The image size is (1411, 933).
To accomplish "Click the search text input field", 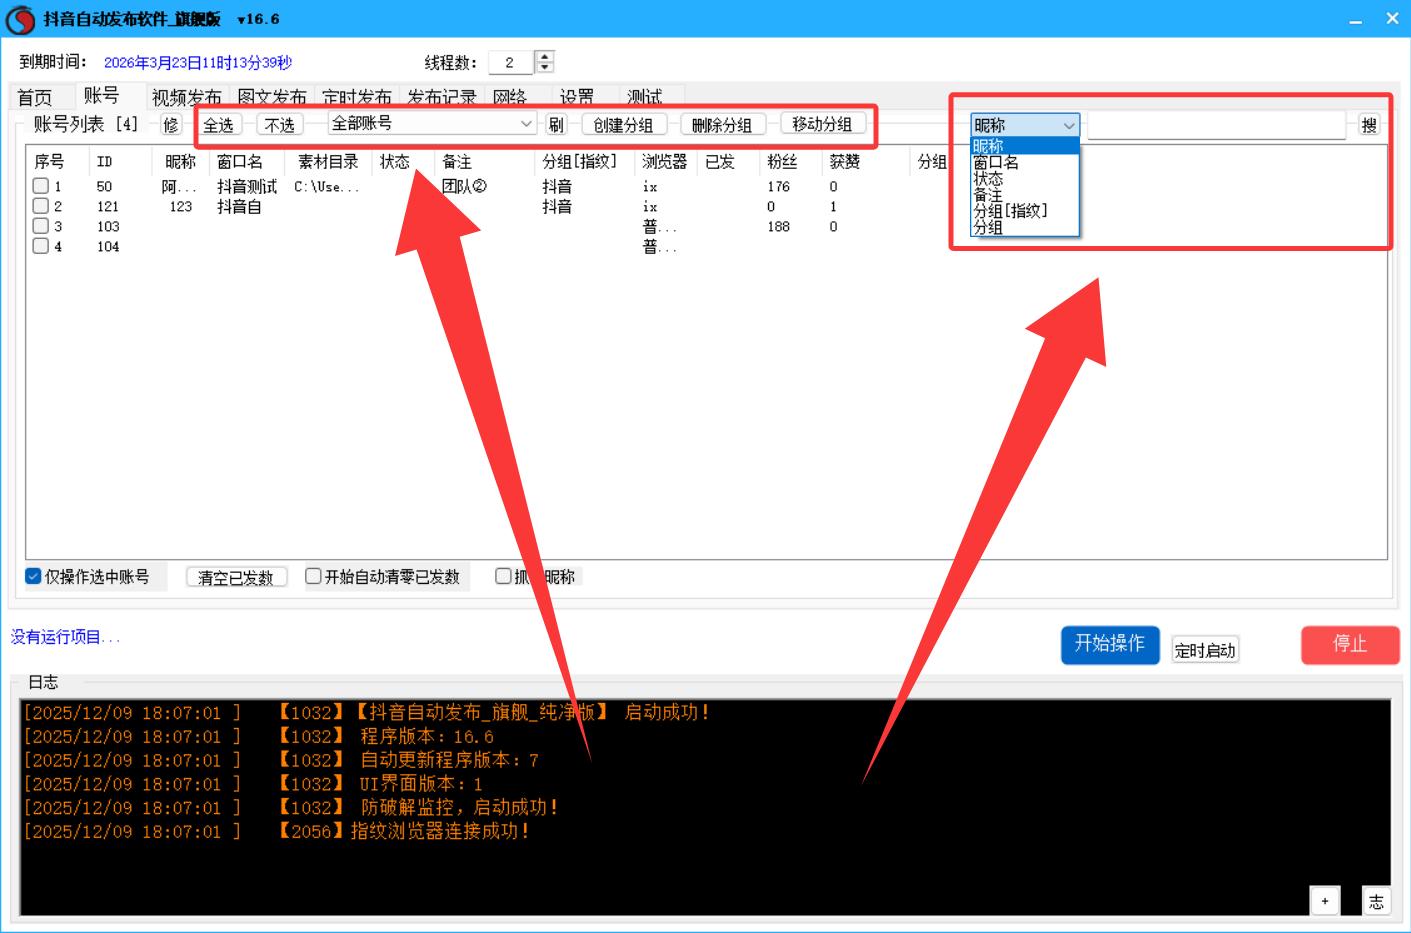I will tap(1215, 125).
